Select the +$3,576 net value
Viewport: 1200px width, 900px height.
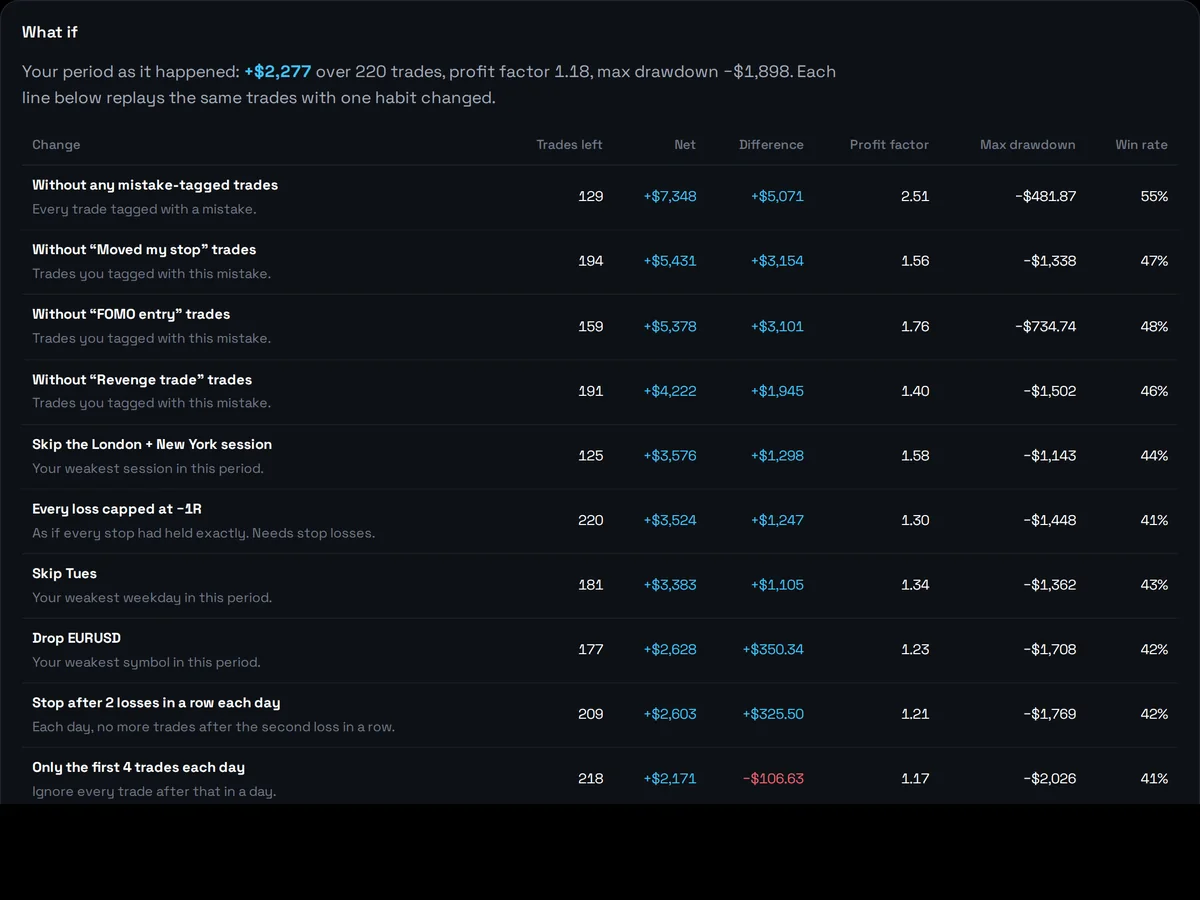point(670,455)
